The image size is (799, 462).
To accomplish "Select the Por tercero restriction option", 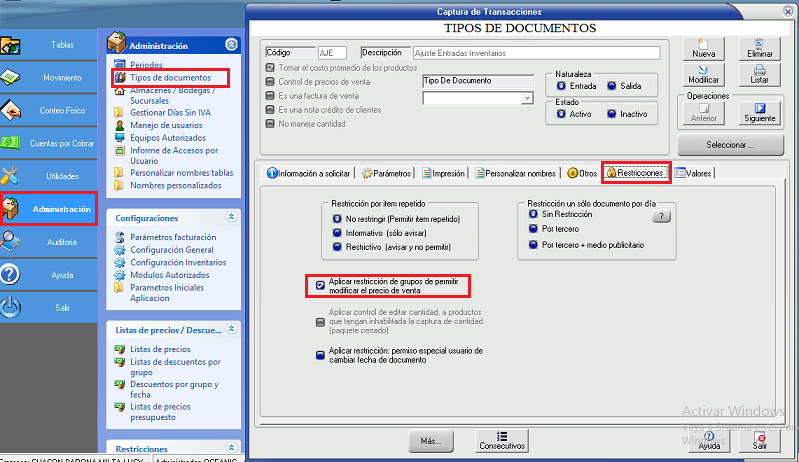I will (x=531, y=228).
